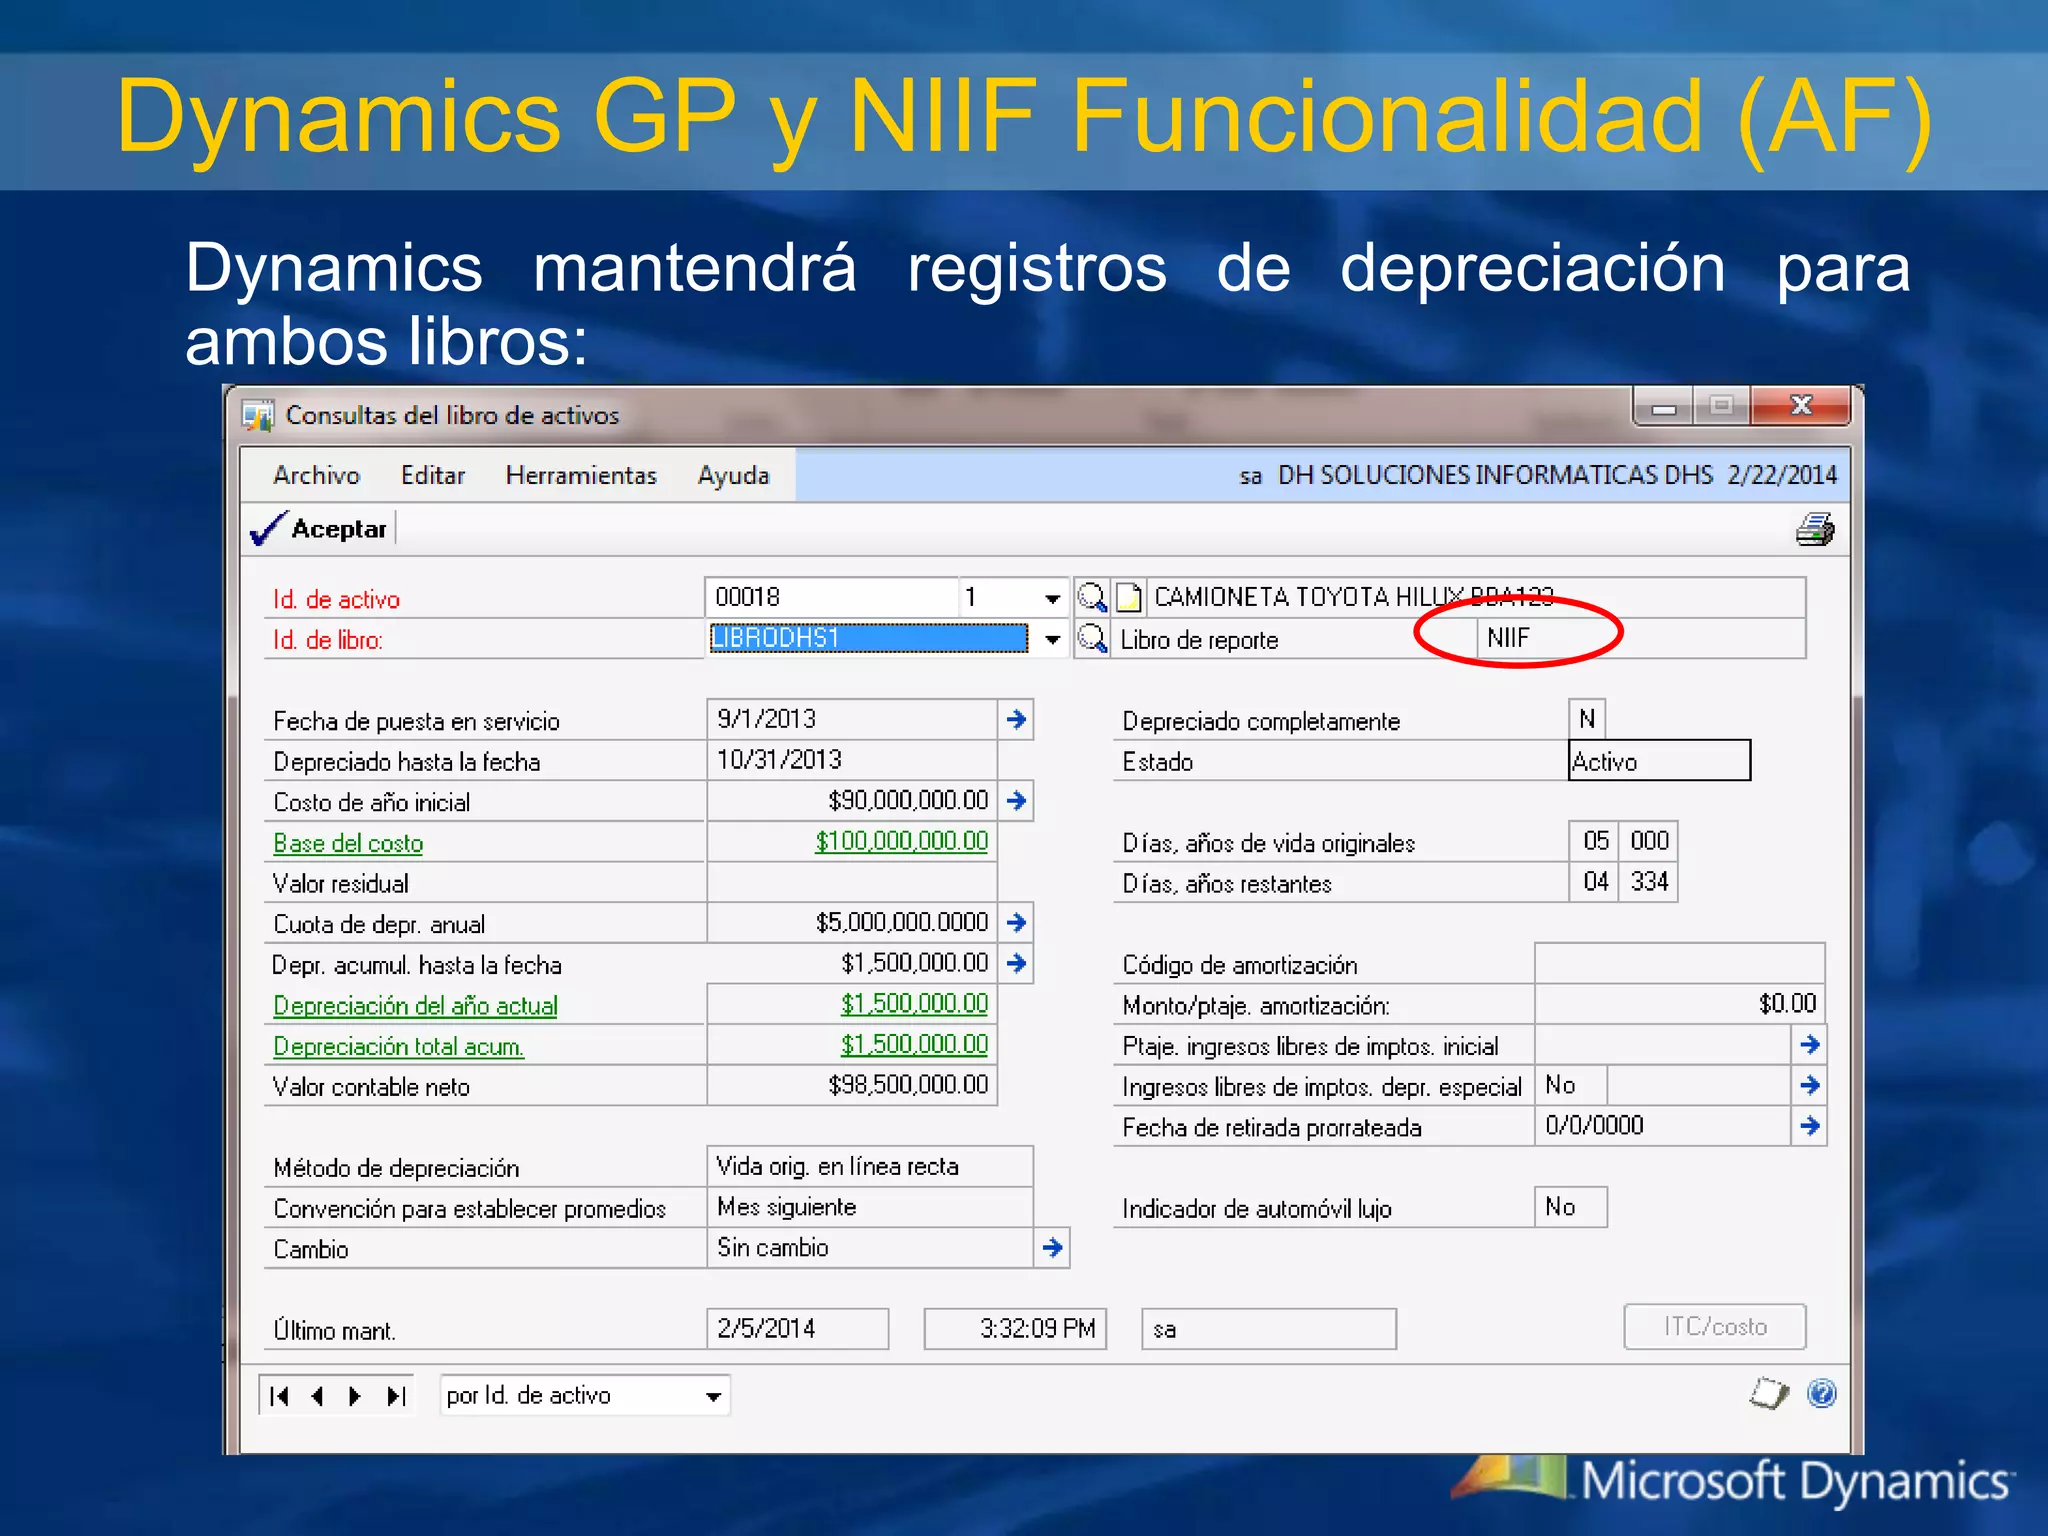Go to the next record
Screen dimensions: 2048x1536
click(355, 1395)
